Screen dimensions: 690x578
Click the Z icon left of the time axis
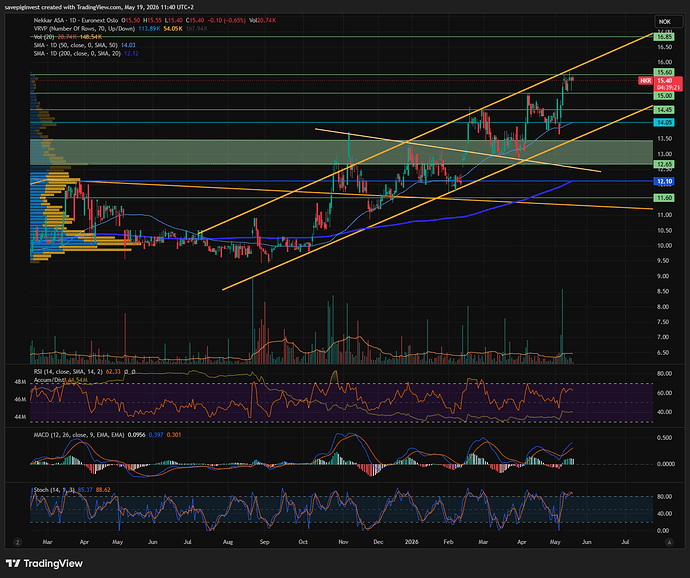18,542
